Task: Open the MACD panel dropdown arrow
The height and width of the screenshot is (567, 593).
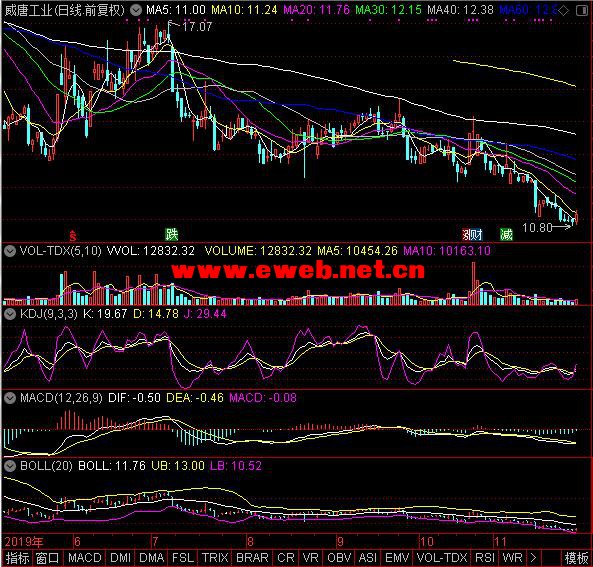Action: point(10,398)
